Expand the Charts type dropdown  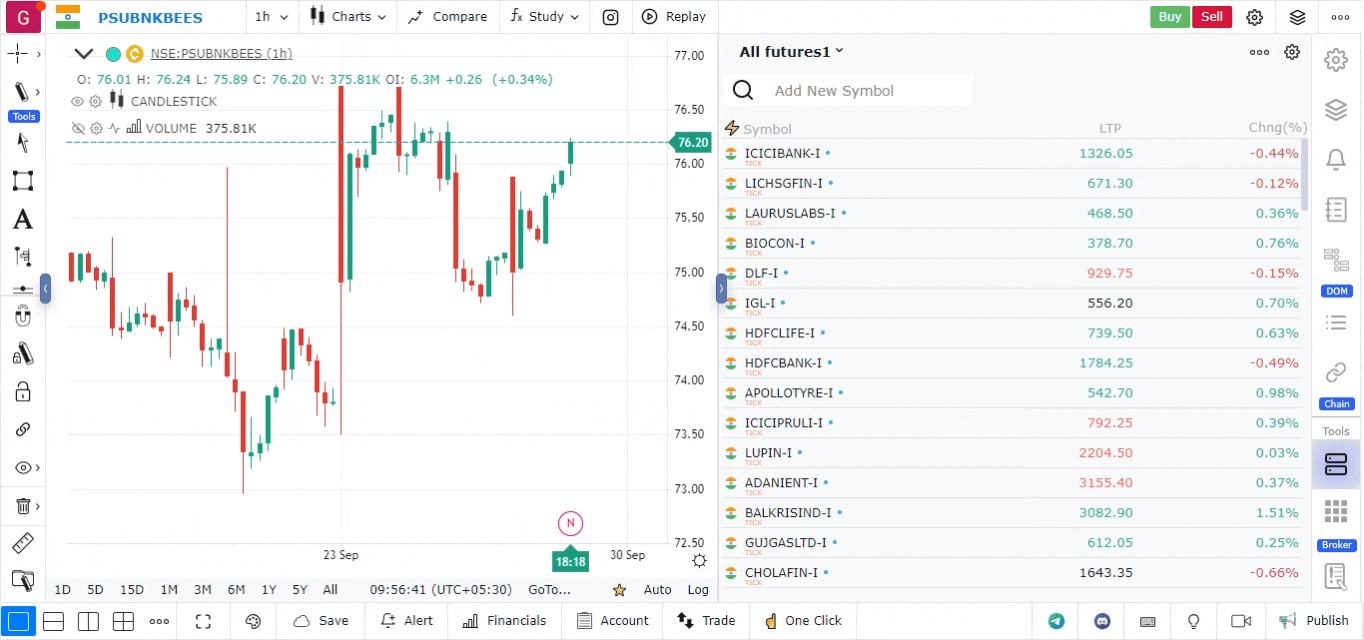348,17
